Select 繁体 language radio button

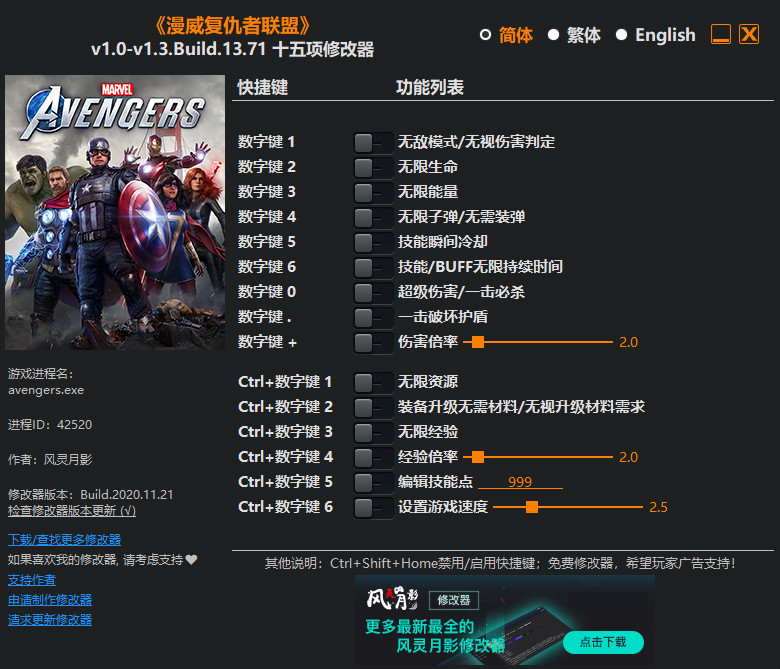coord(553,35)
